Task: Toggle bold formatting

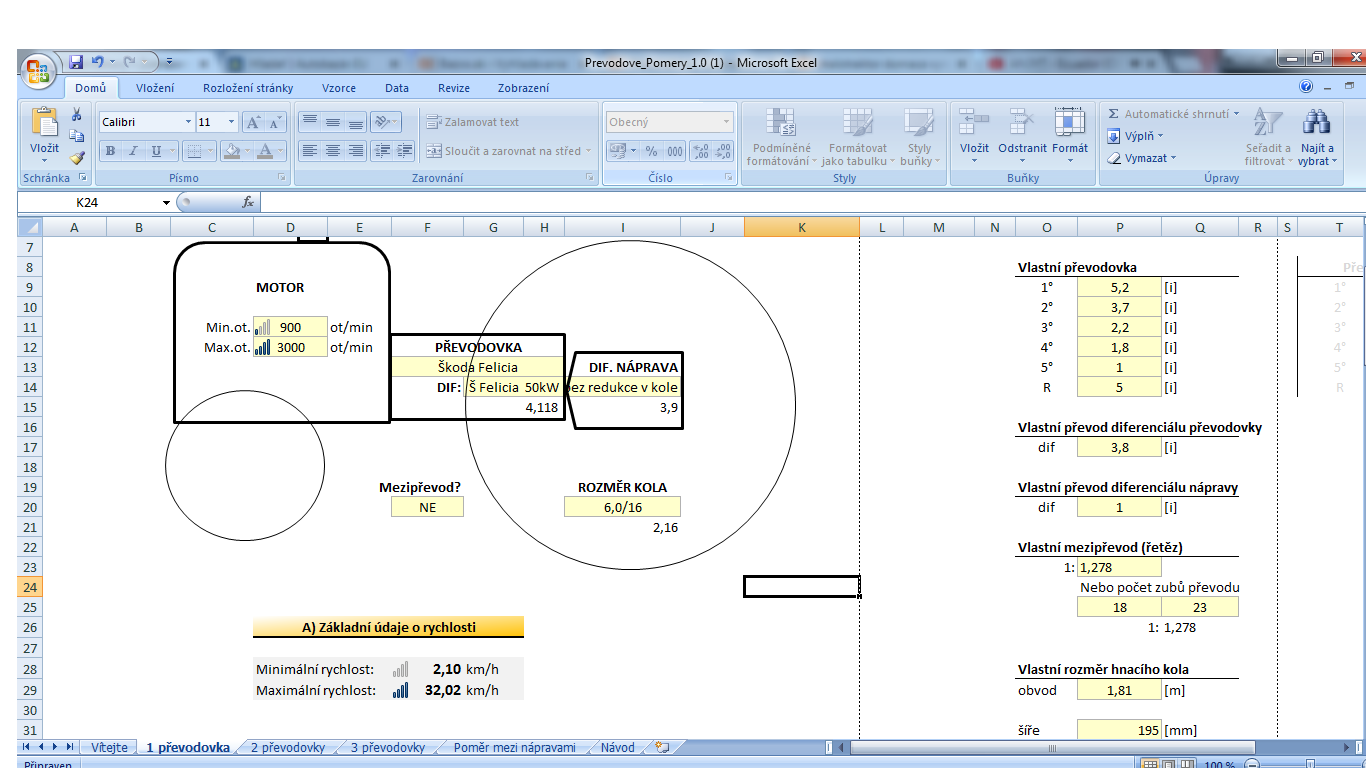Action: pyautogui.click(x=110, y=151)
